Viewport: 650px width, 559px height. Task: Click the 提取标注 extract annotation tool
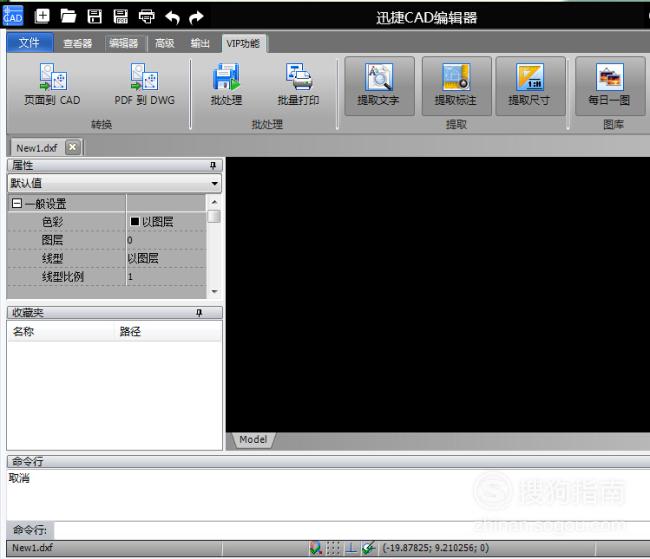pos(456,86)
